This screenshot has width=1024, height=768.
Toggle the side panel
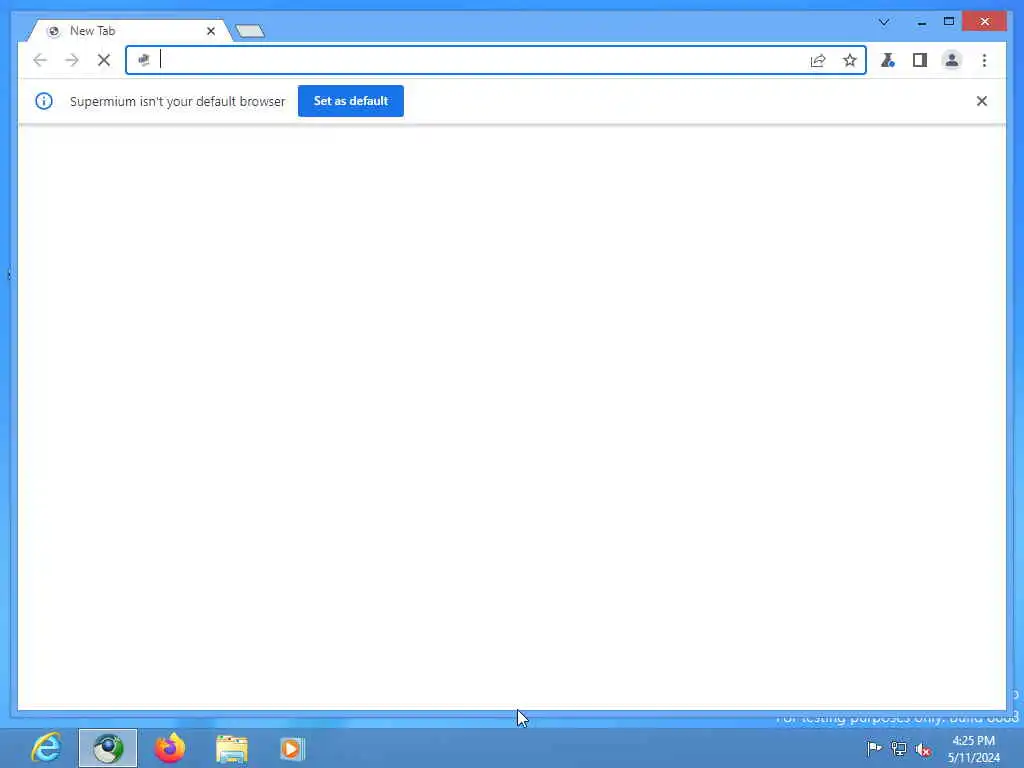pyautogui.click(x=920, y=60)
